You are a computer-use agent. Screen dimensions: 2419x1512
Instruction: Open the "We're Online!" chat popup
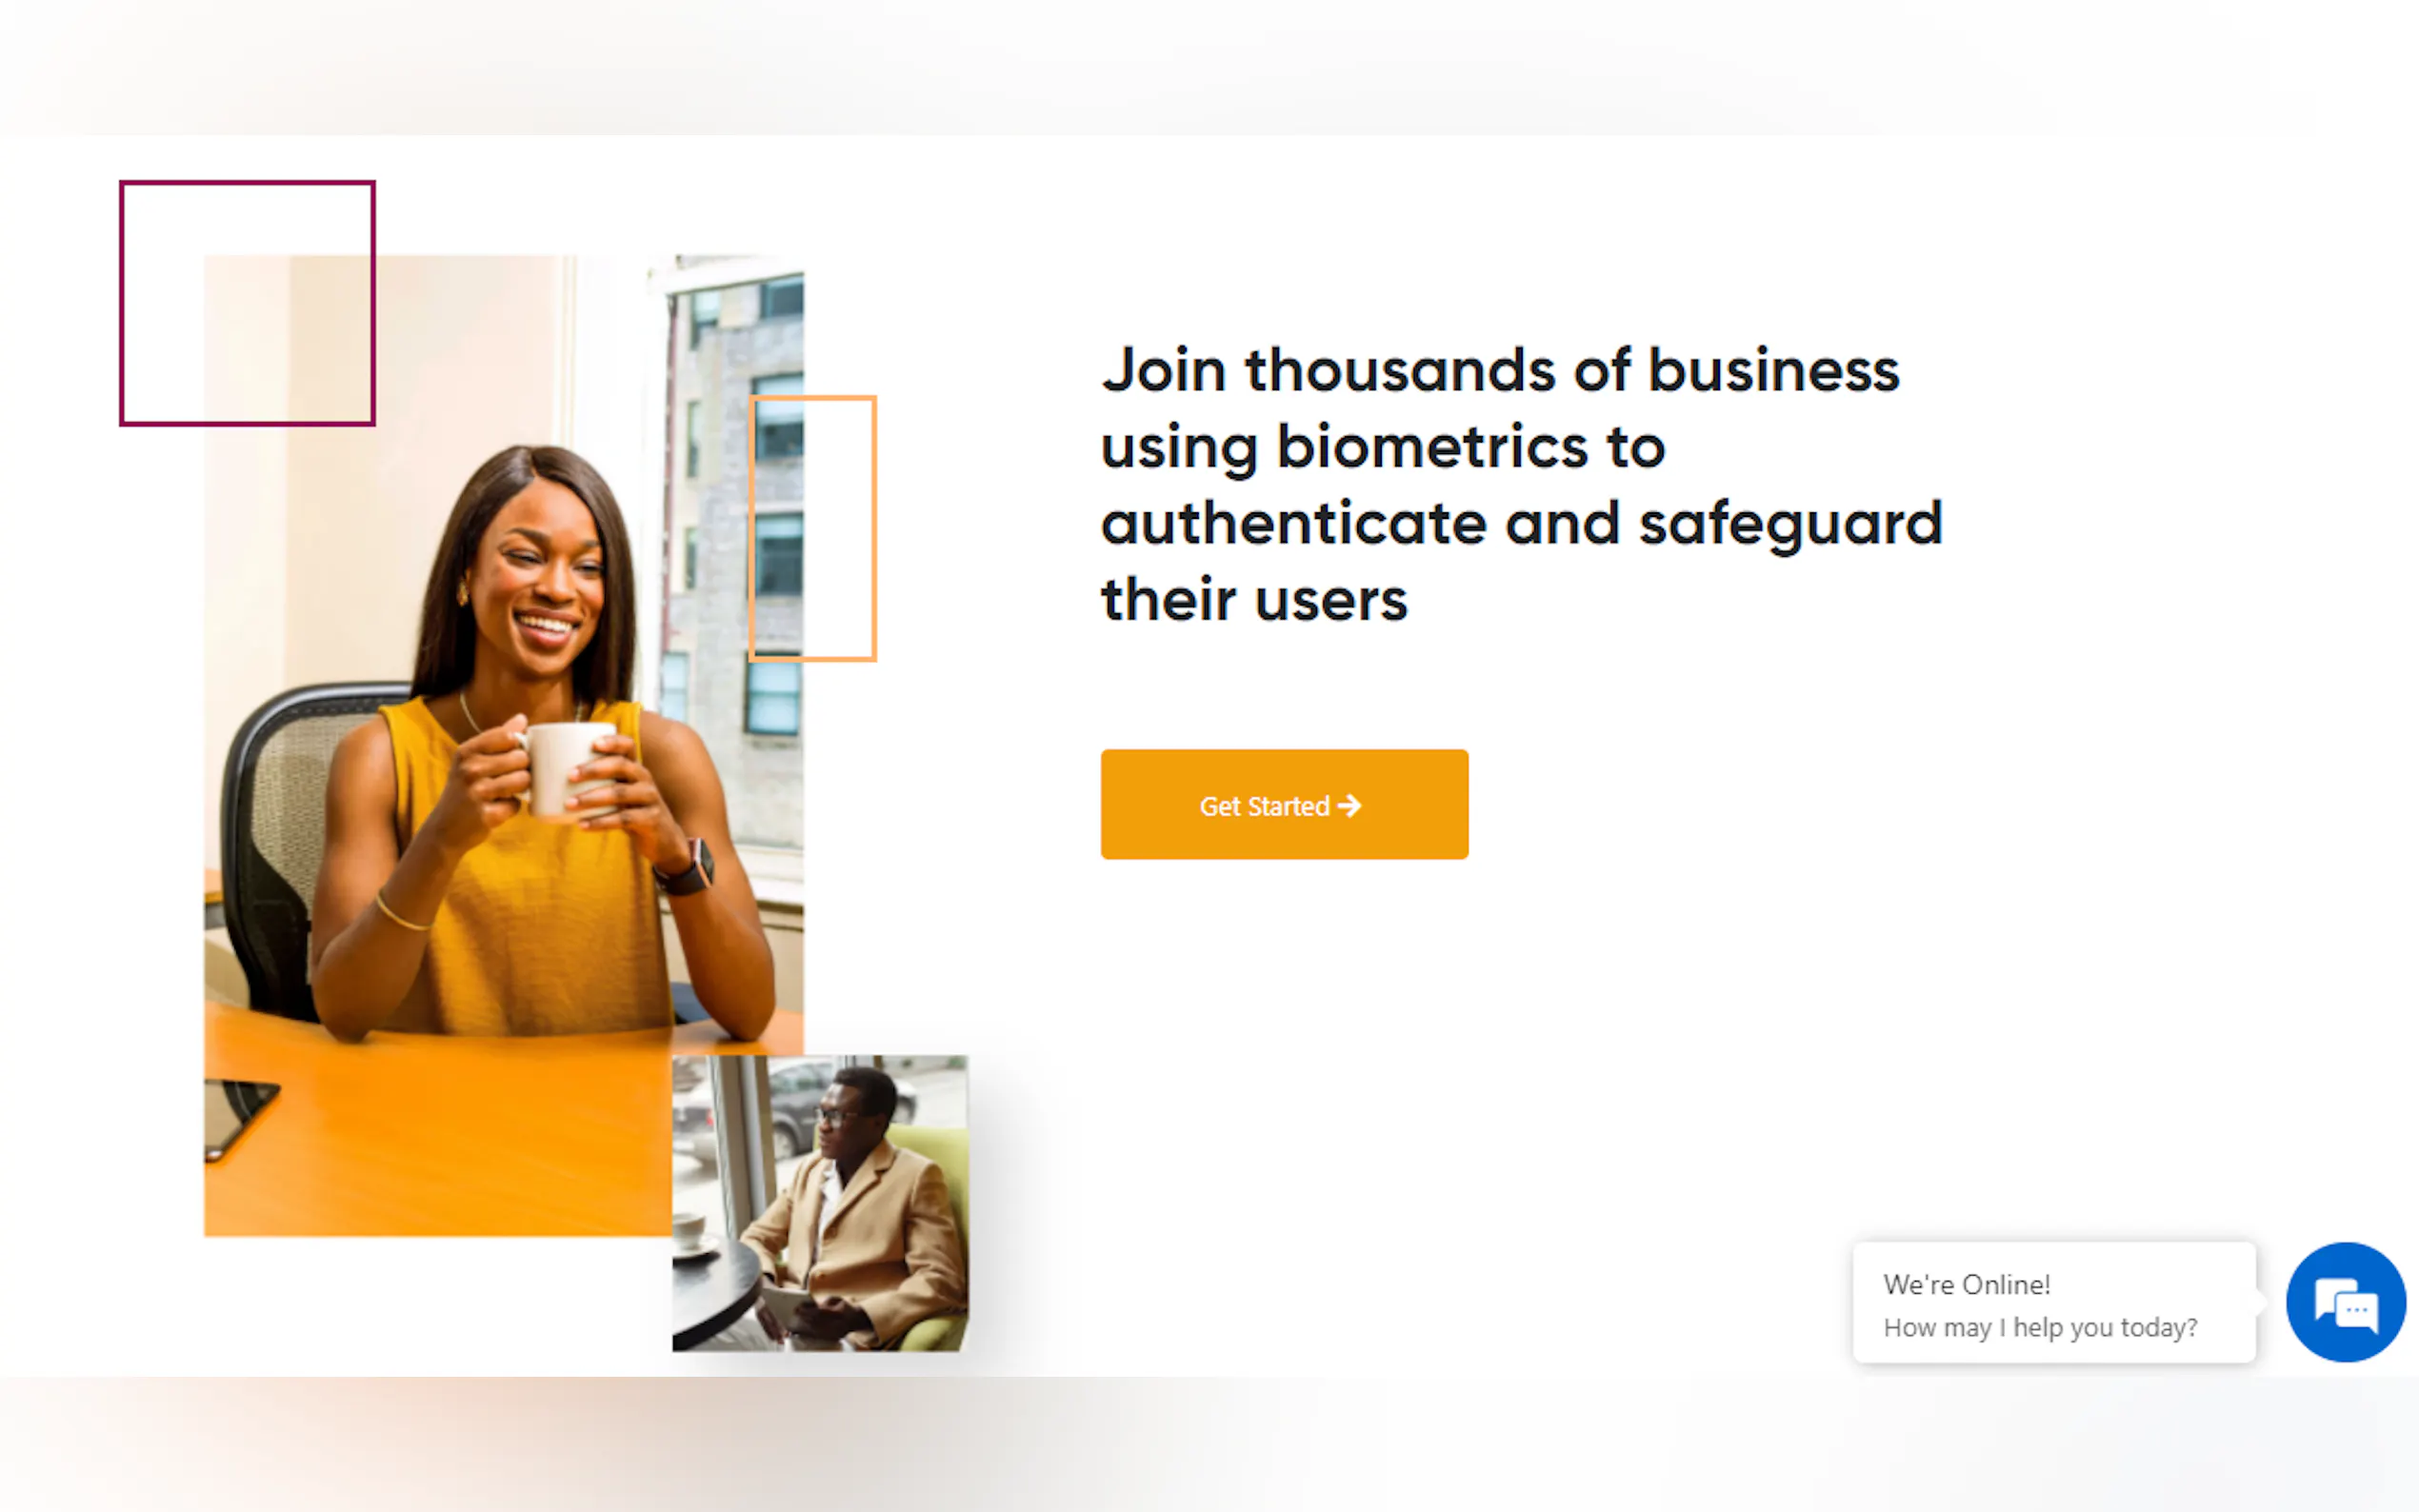[x=2054, y=1302]
